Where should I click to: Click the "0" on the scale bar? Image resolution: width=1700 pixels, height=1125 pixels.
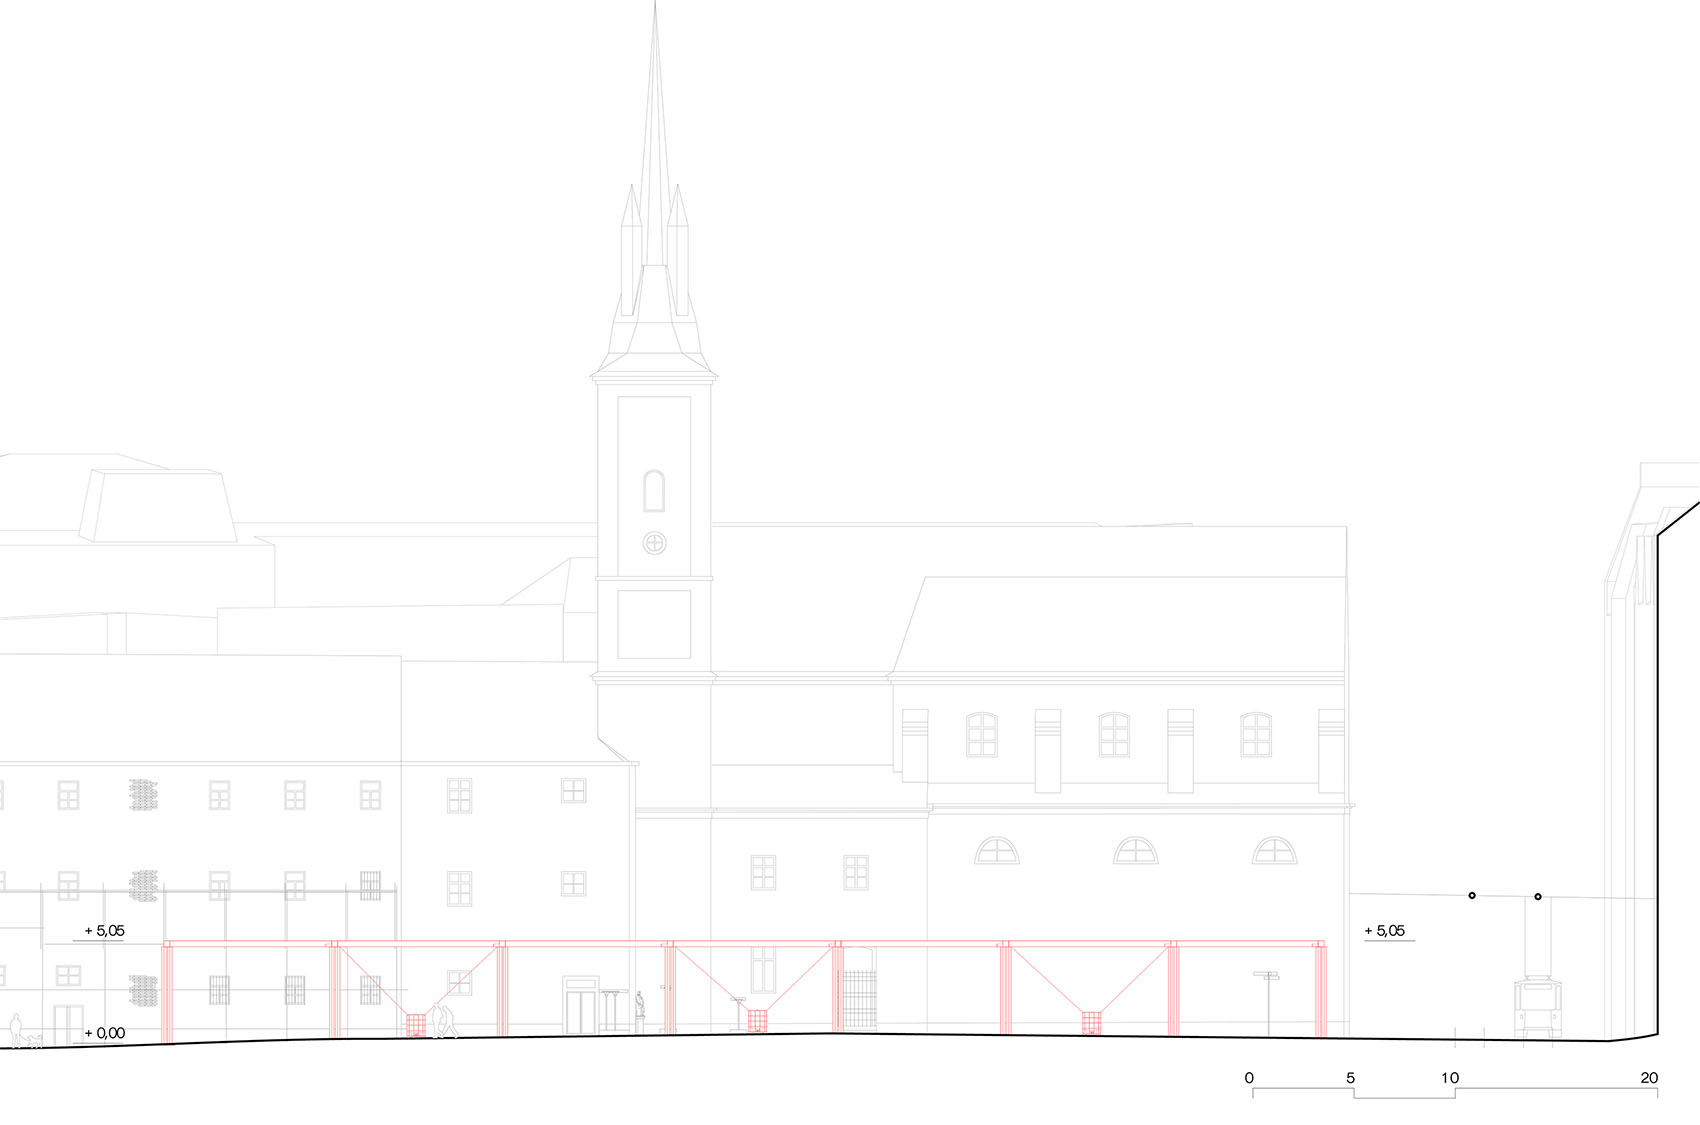click(x=1249, y=1078)
